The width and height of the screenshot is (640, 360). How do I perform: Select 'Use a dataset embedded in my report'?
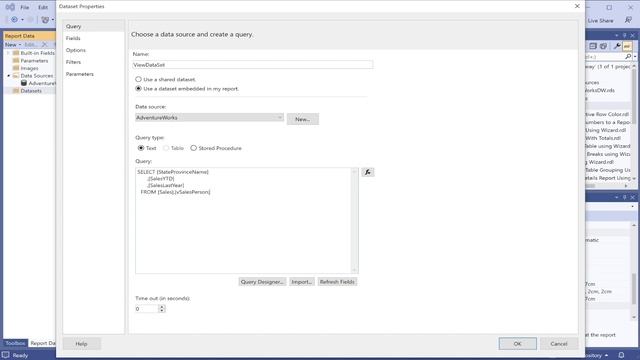click(138, 89)
